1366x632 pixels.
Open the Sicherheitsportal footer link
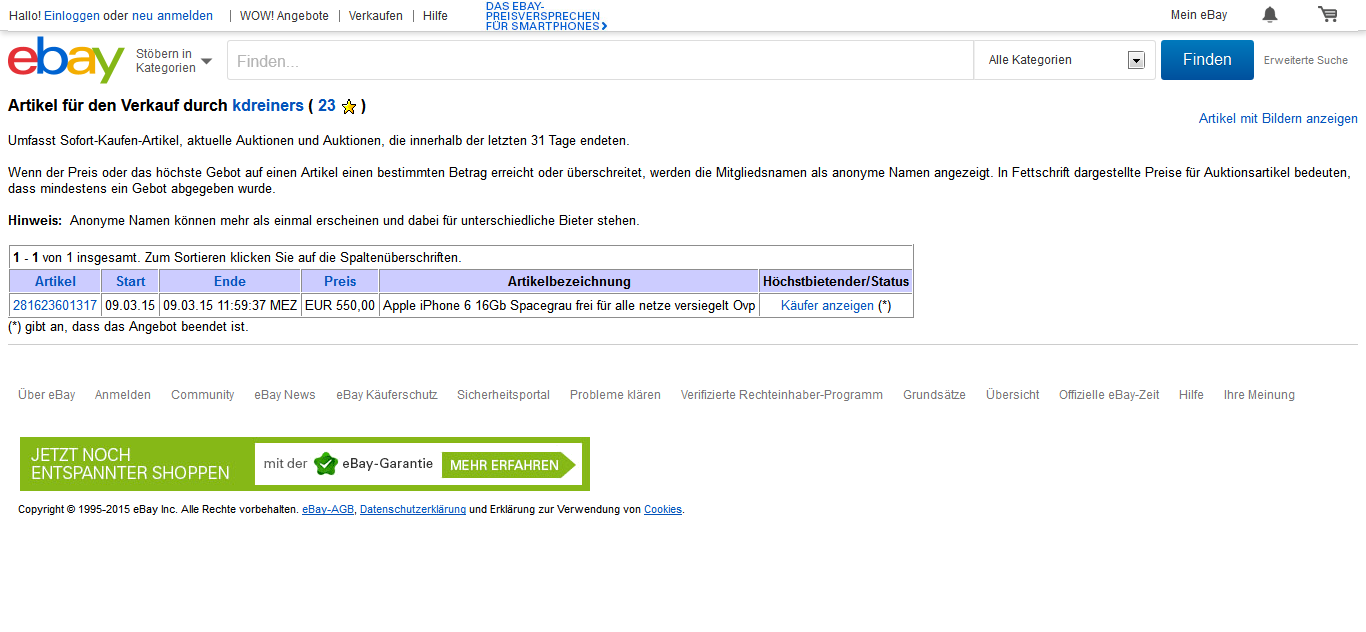tap(504, 395)
